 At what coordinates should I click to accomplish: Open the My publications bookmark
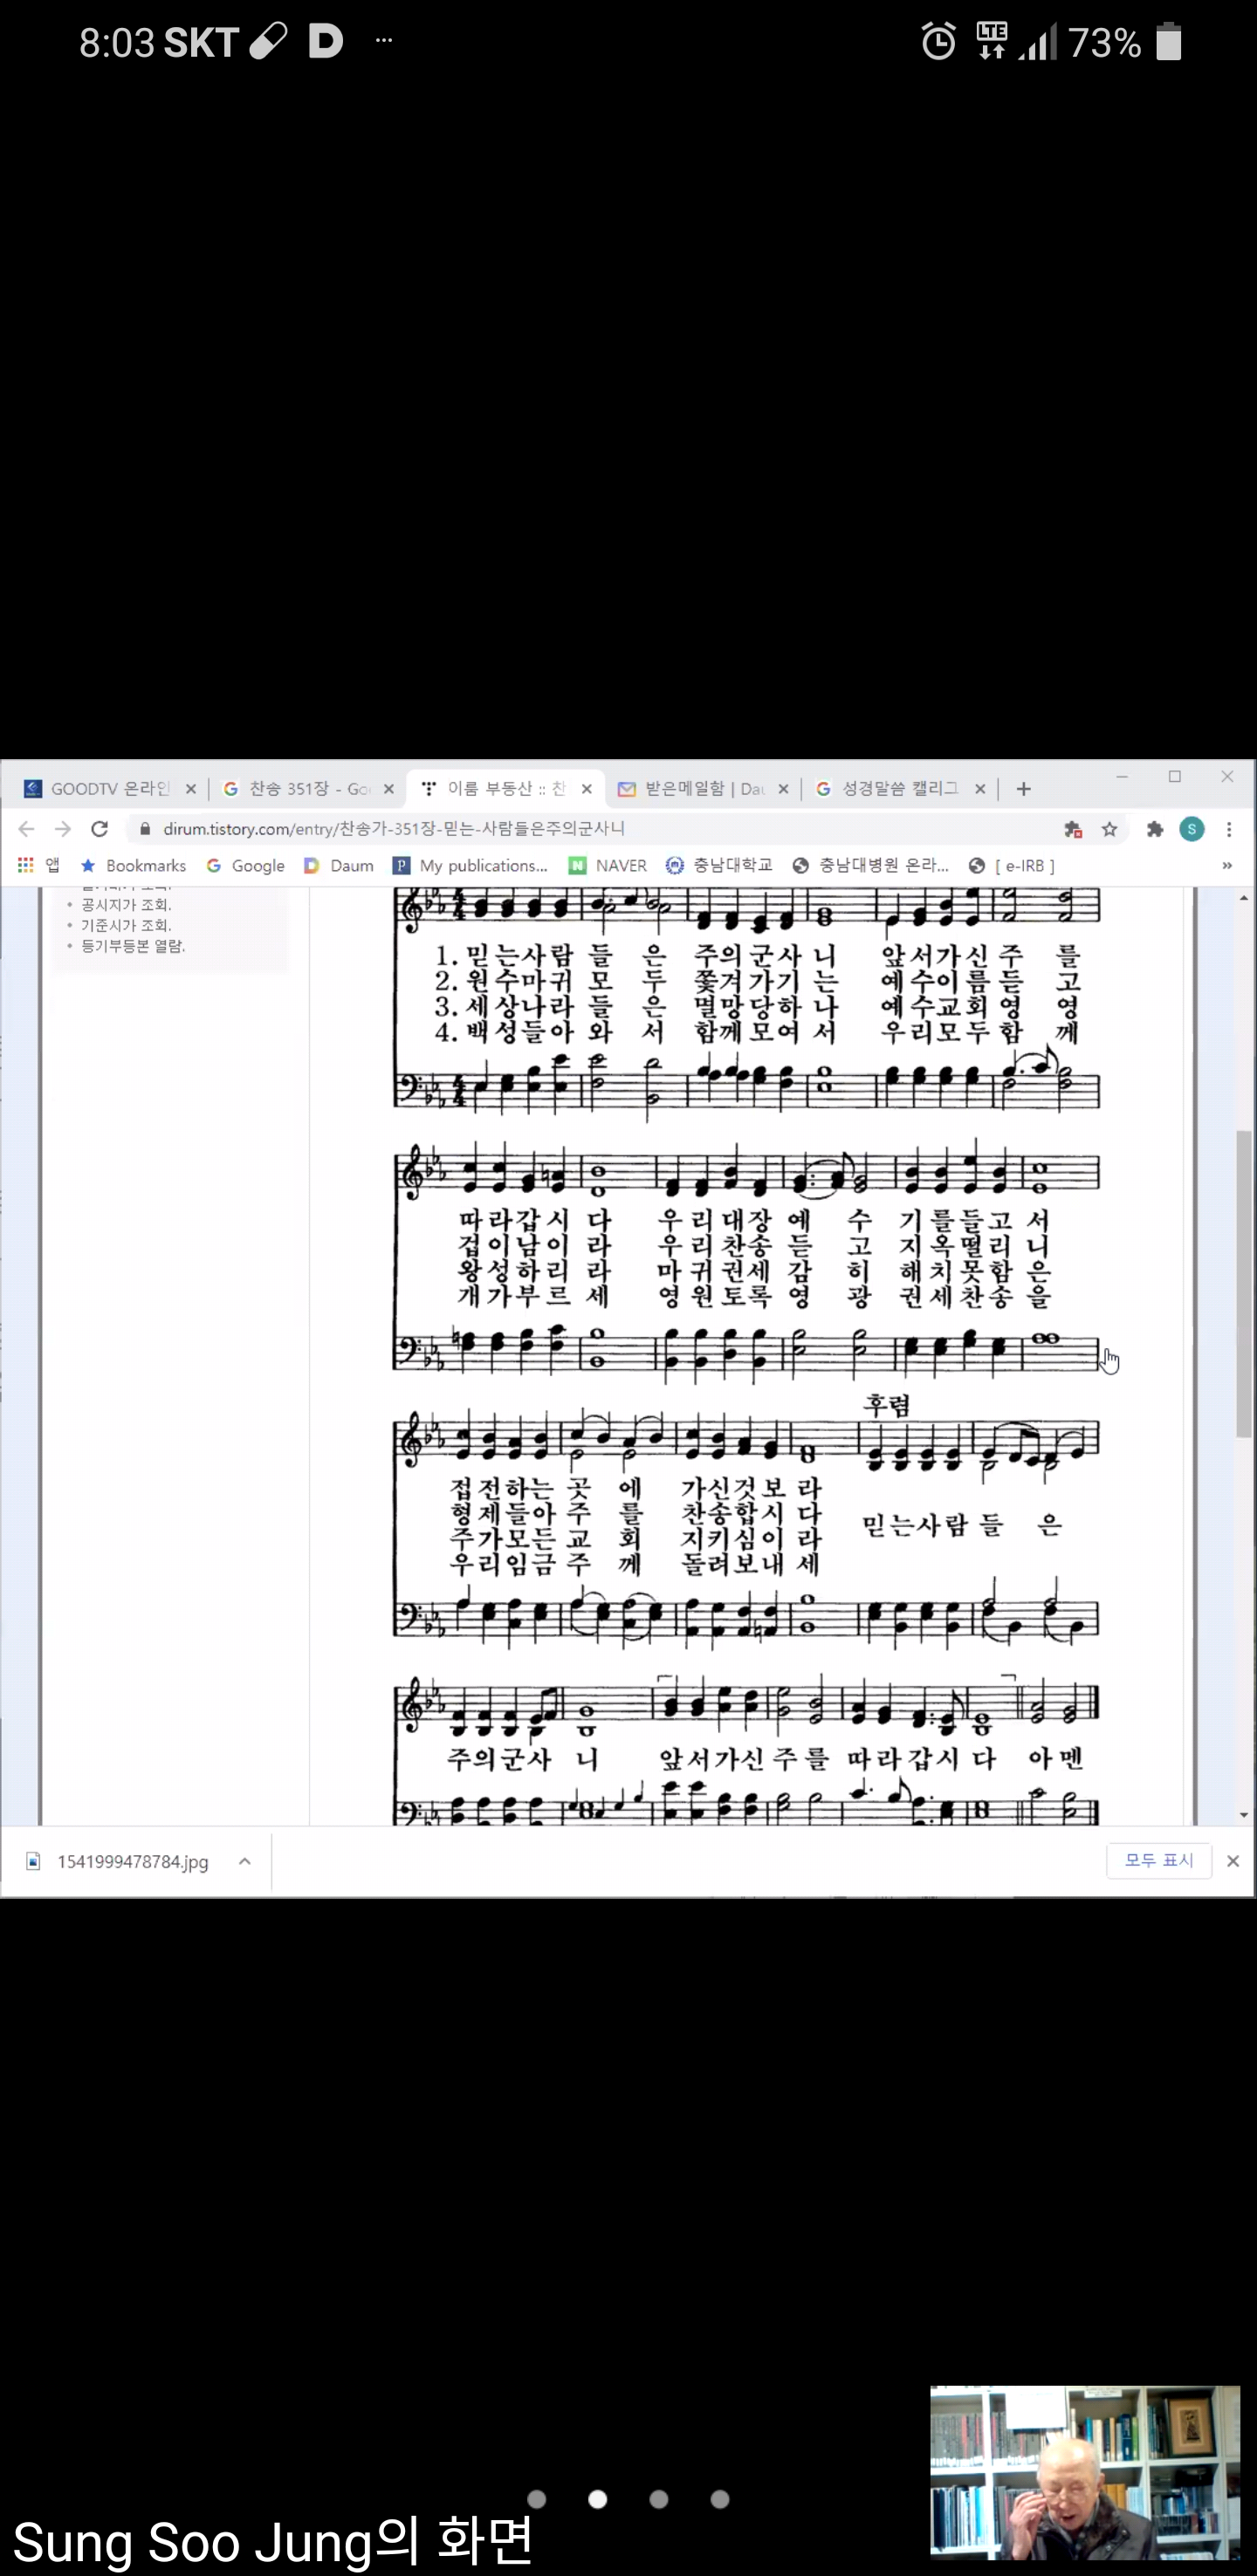471,865
